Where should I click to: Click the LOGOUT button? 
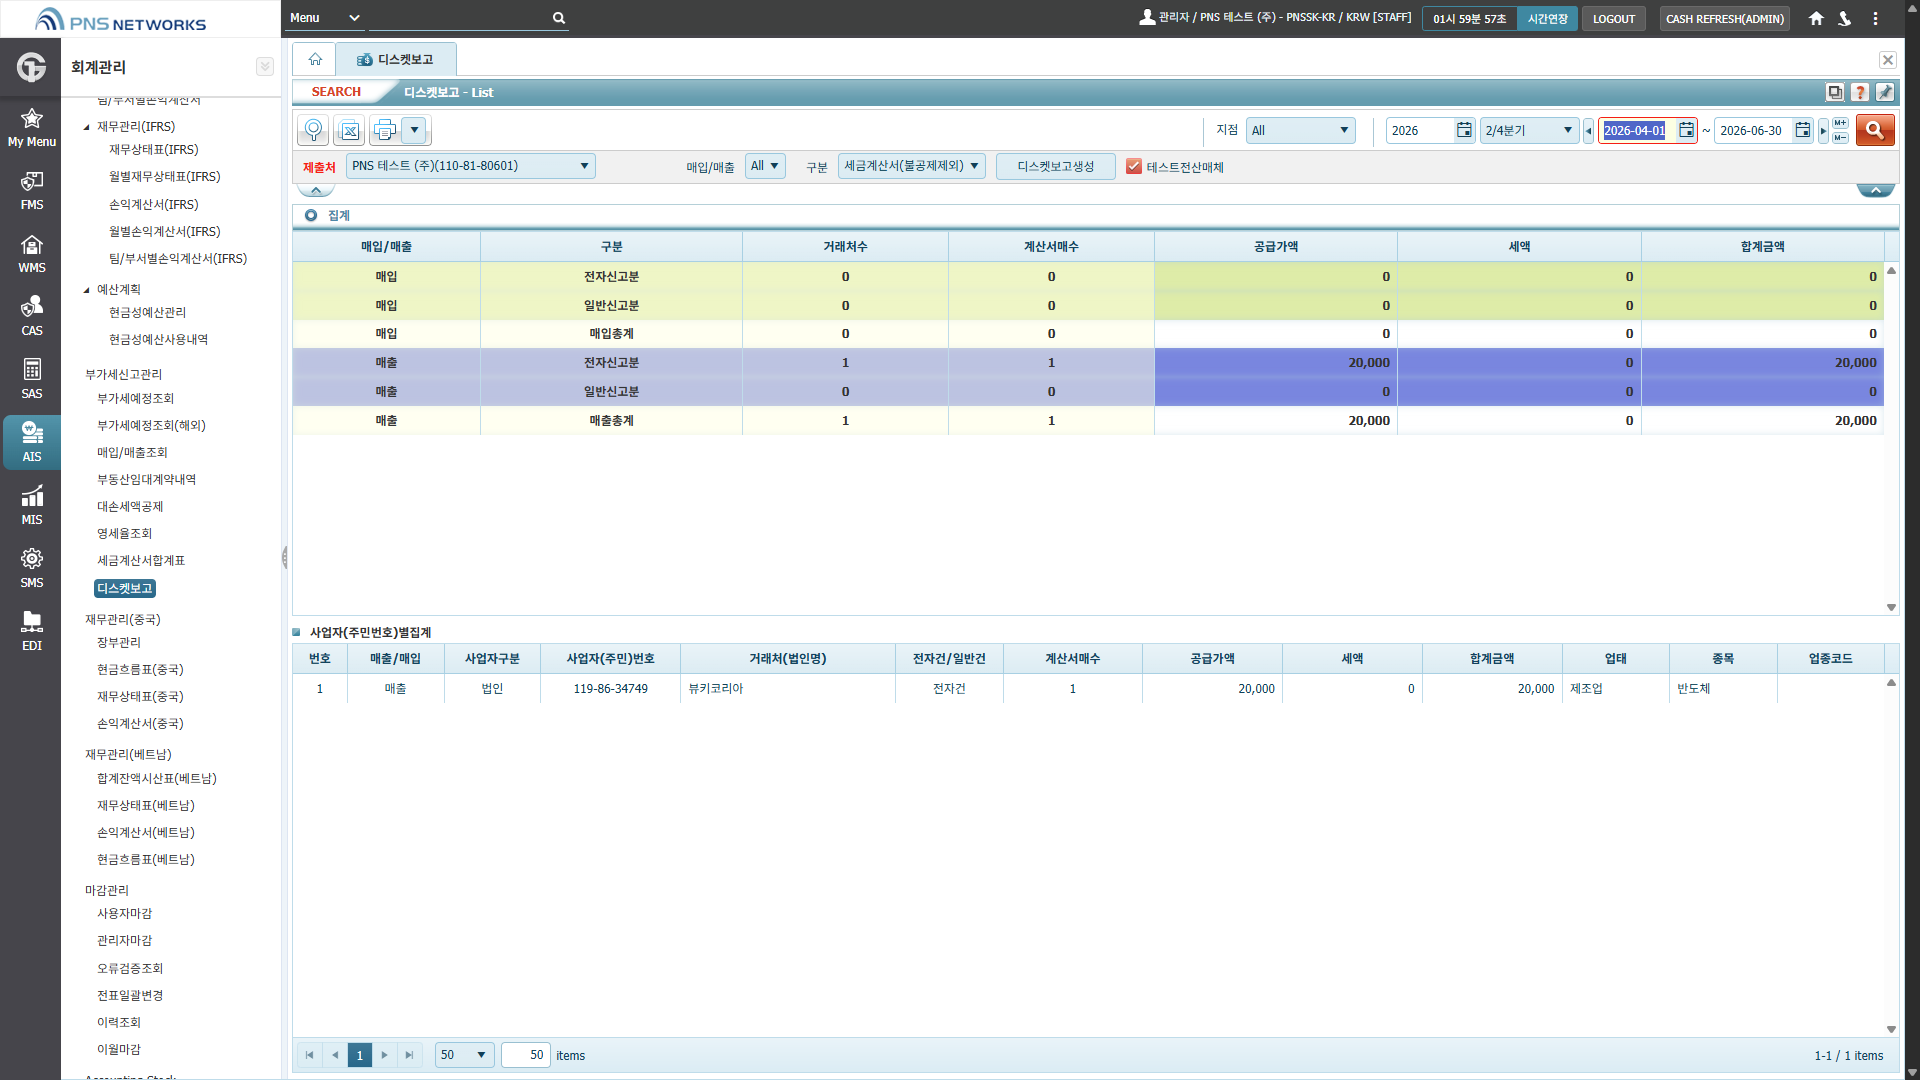click(x=1614, y=19)
